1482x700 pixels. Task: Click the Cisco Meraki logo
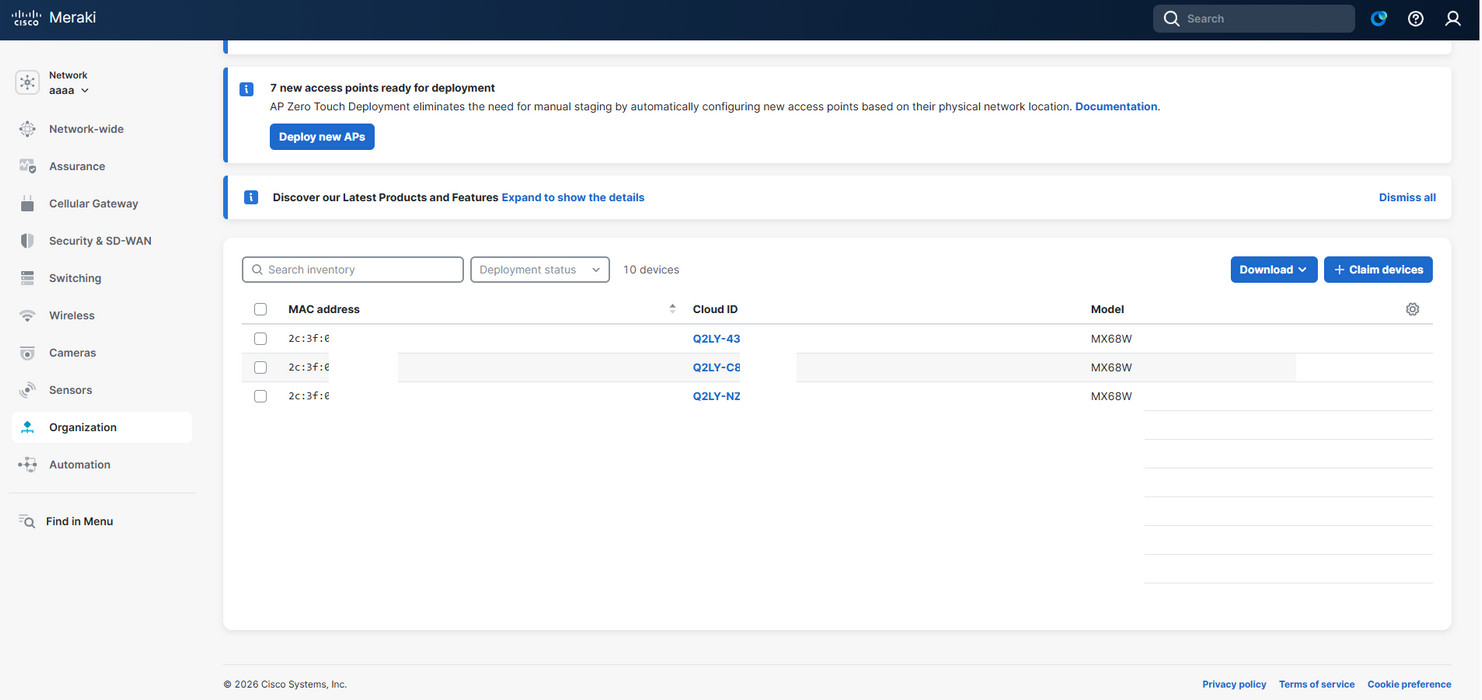(54, 18)
